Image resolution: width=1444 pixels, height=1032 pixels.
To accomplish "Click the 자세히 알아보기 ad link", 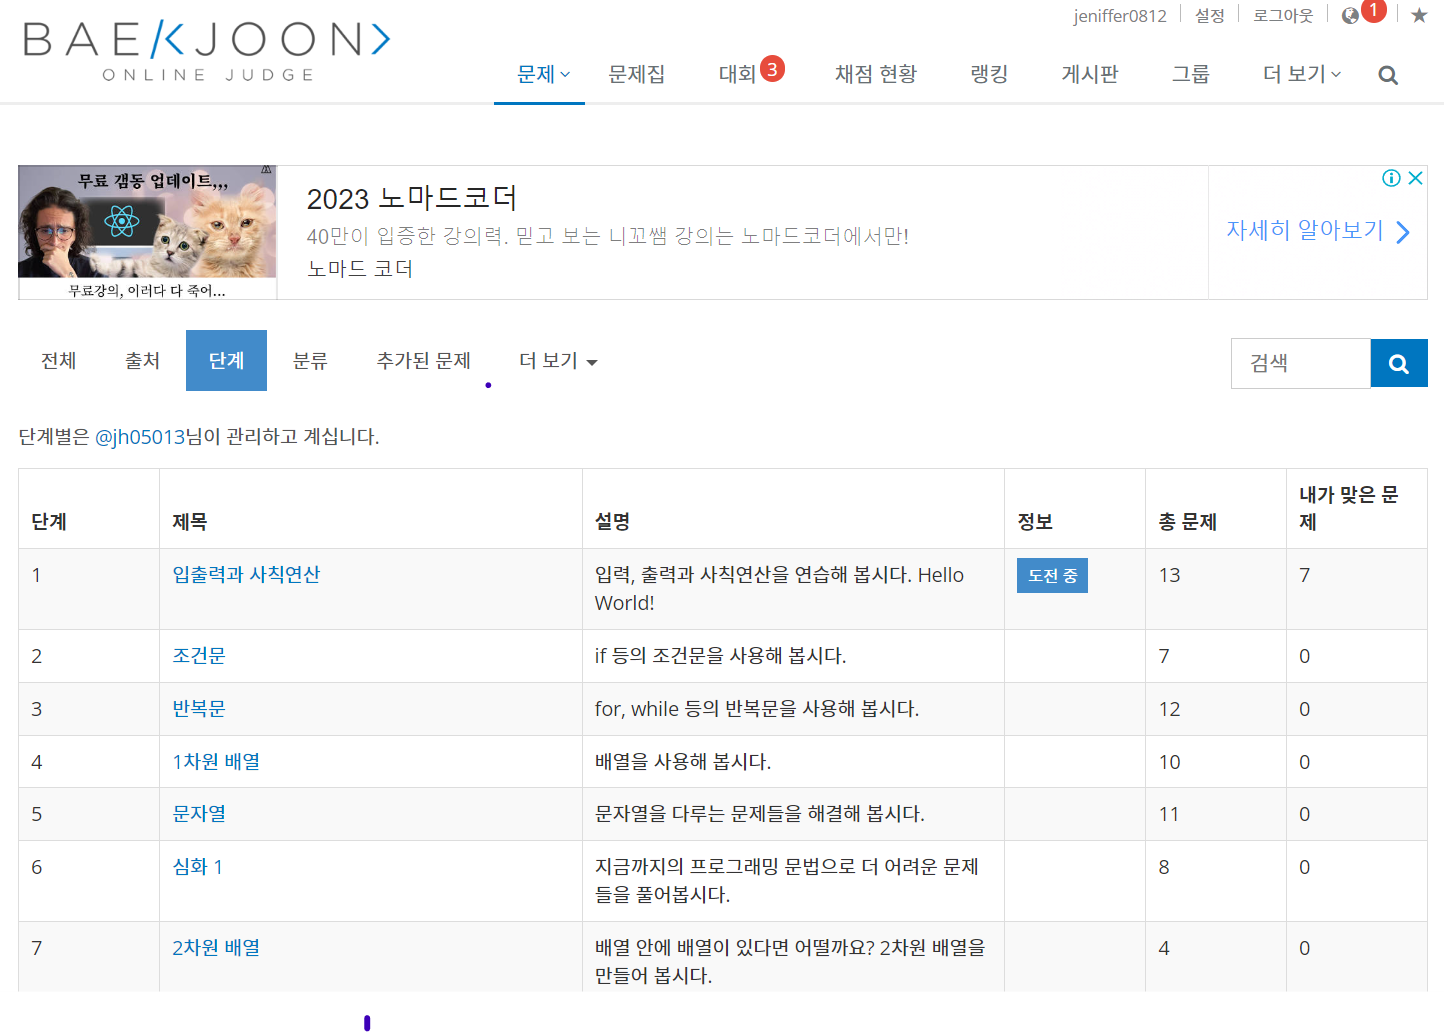I will 1305,231.
